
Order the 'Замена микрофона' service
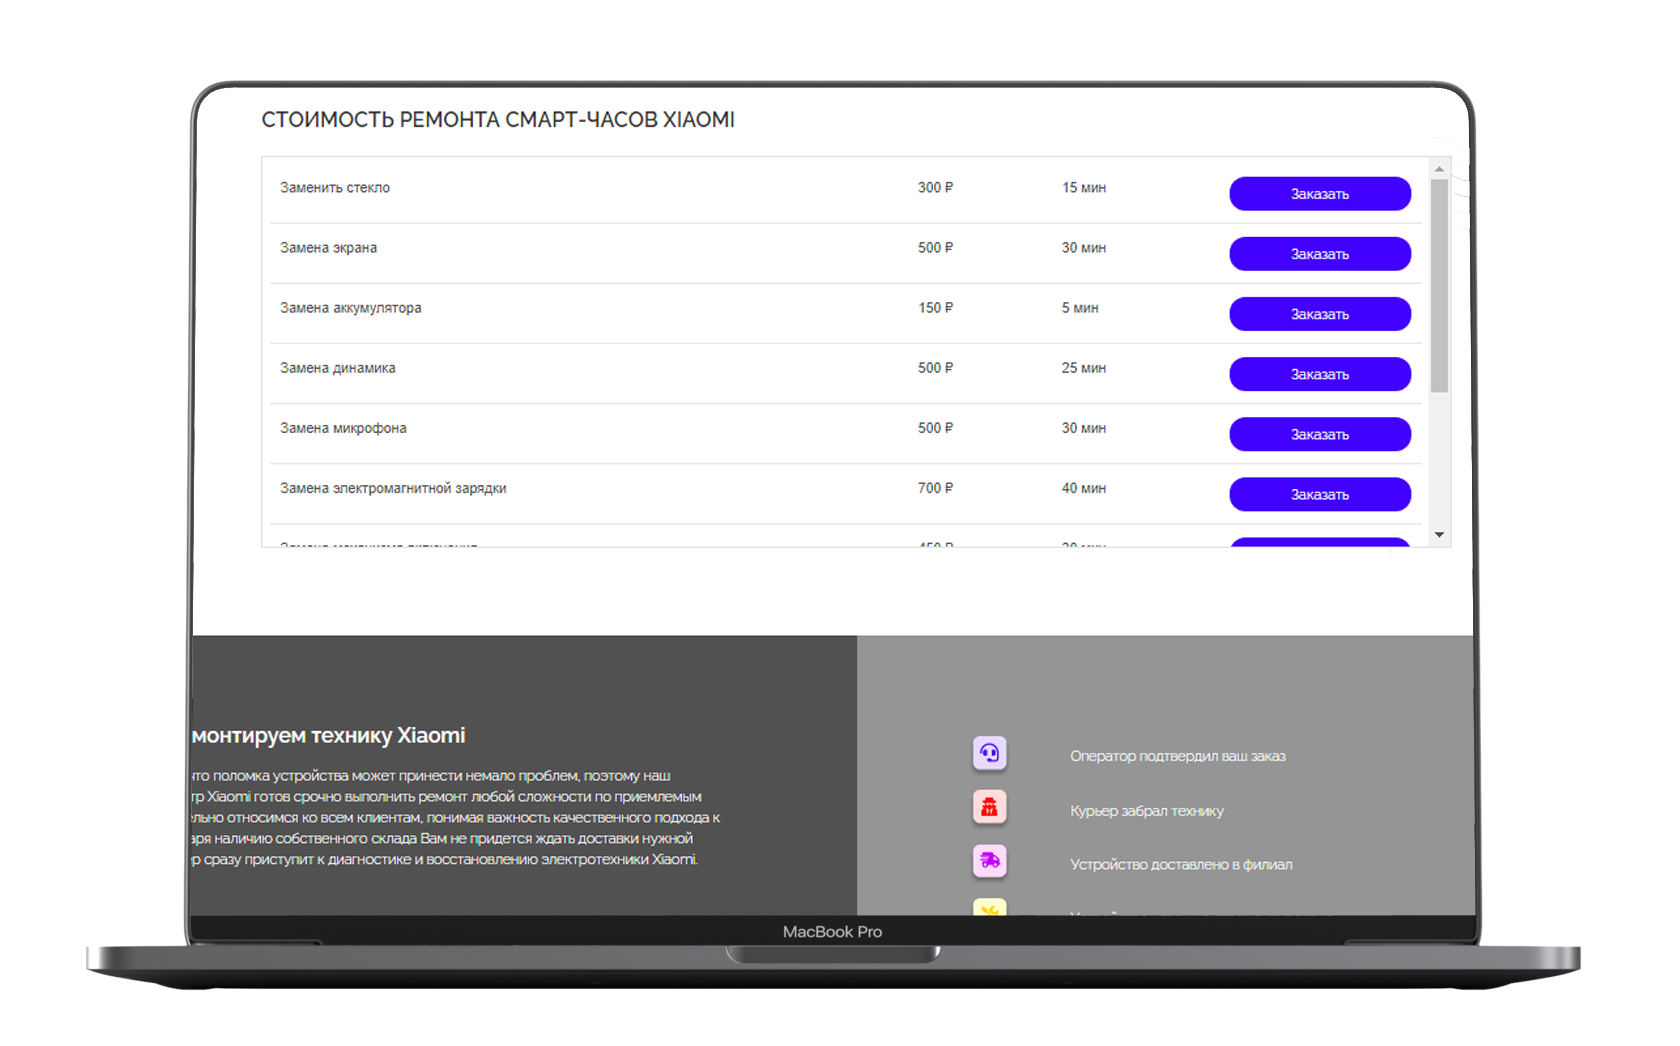point(1320,434)
